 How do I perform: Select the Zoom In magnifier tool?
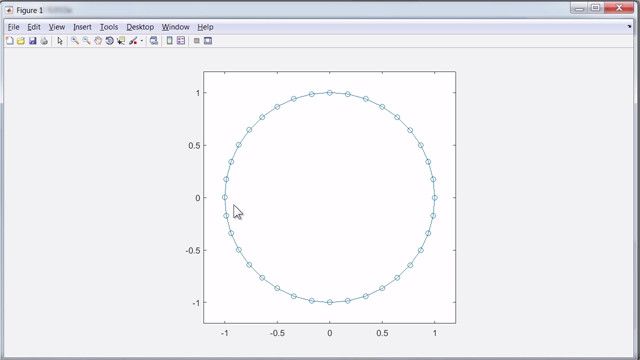[75, 41]
